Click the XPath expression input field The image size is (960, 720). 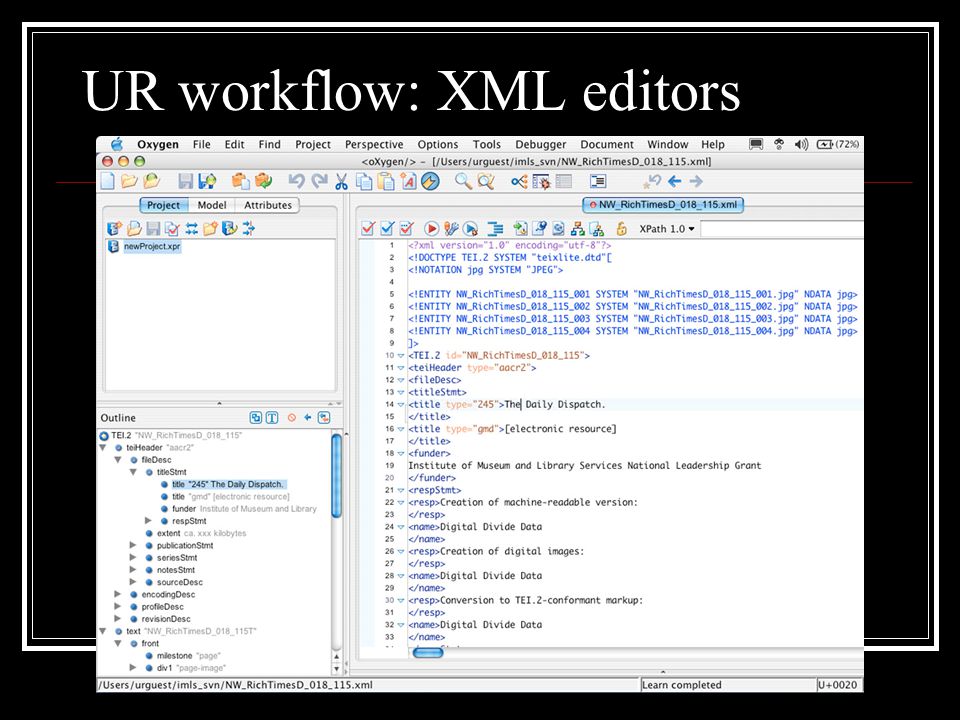coord(781,228)
